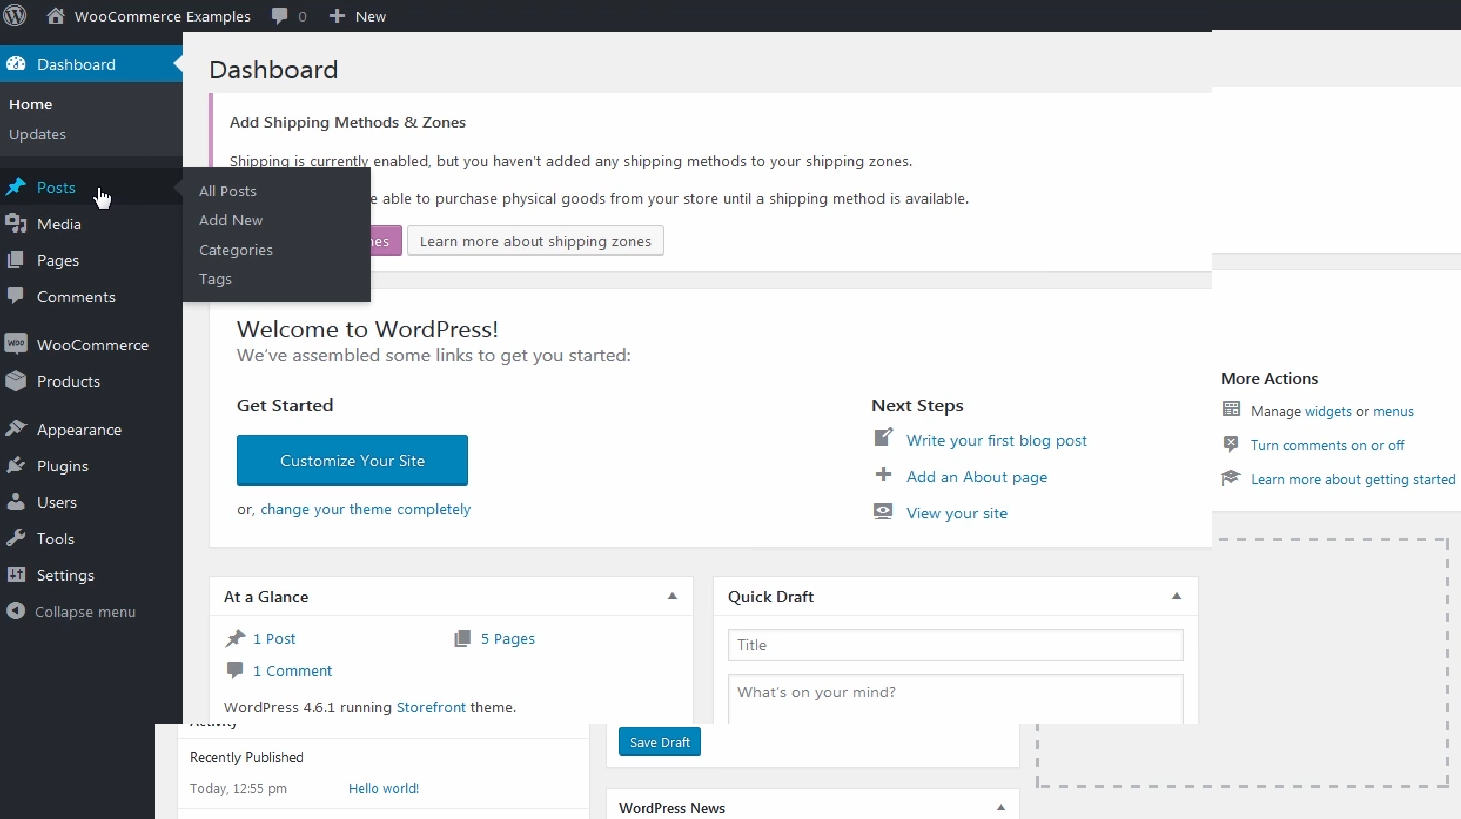
Task: Follow the Write your first blog post link
Action: pyautogui.click(x=996, y=441)
